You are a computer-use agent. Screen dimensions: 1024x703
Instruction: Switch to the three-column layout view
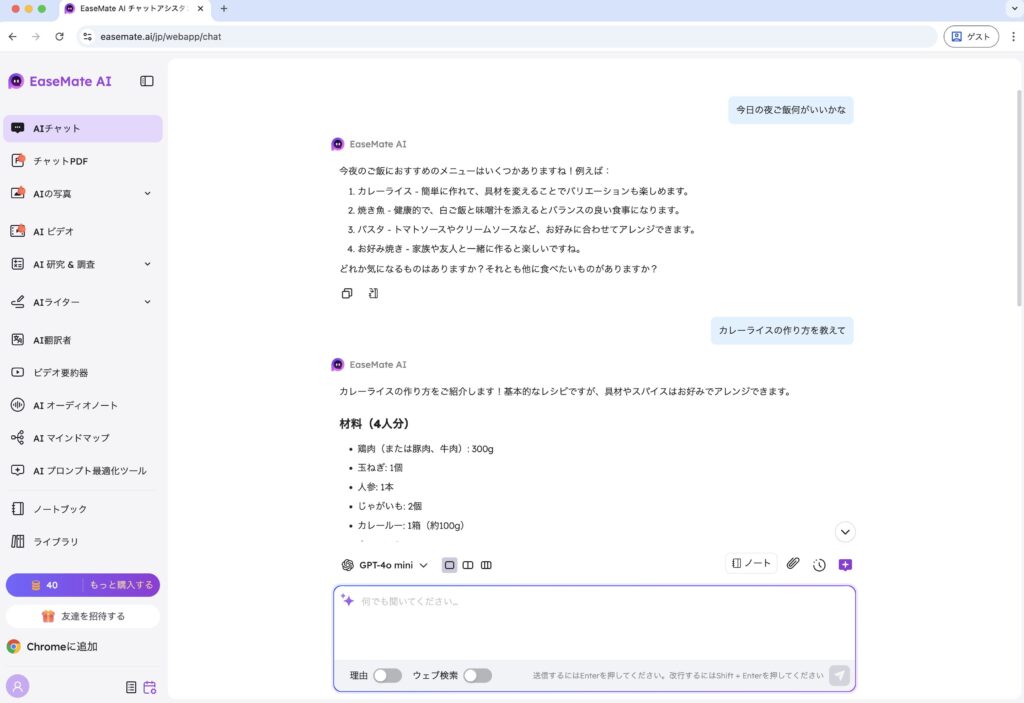pyautogui.click(x=486, y=565)
